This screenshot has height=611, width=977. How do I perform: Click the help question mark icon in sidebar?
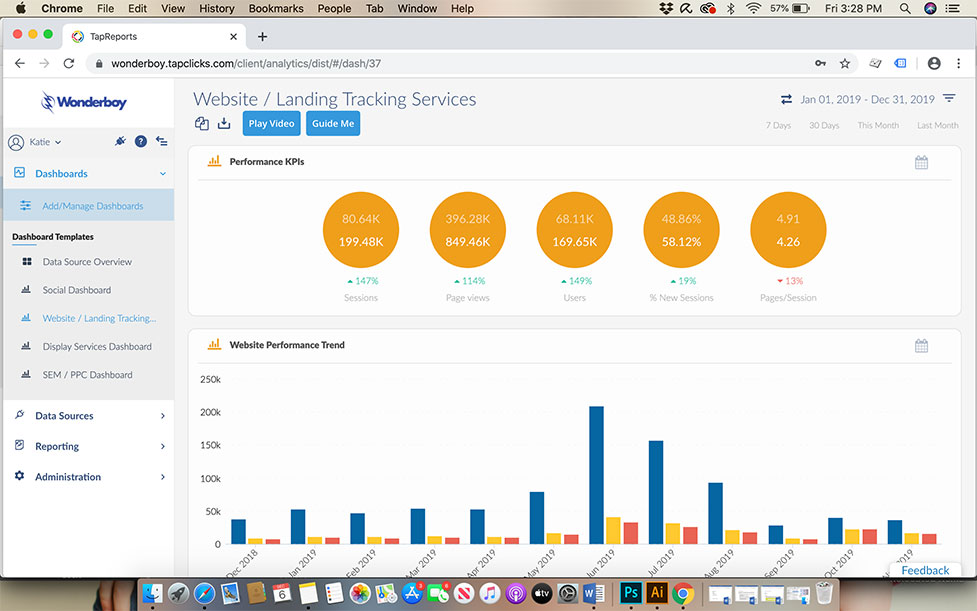pyautogui.click(x=140, y=141)
